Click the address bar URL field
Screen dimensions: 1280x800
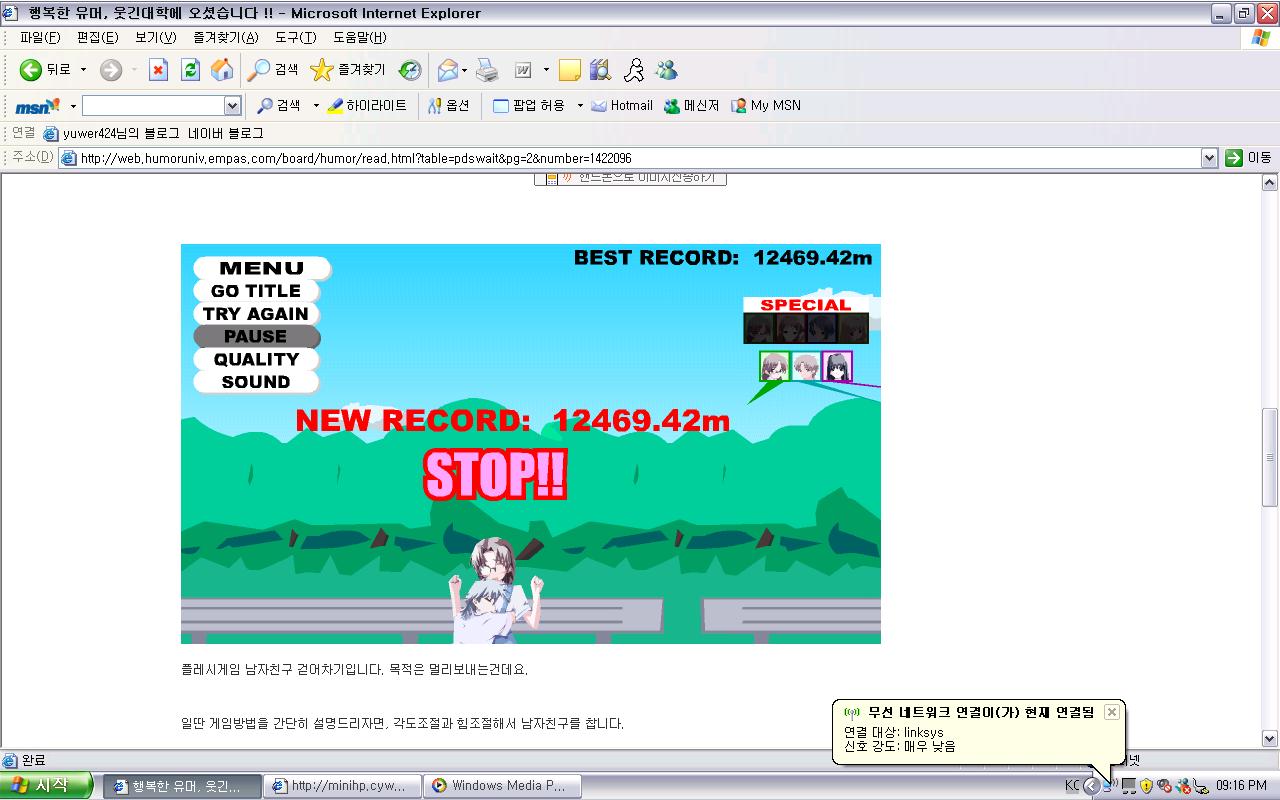pos(630,158)
